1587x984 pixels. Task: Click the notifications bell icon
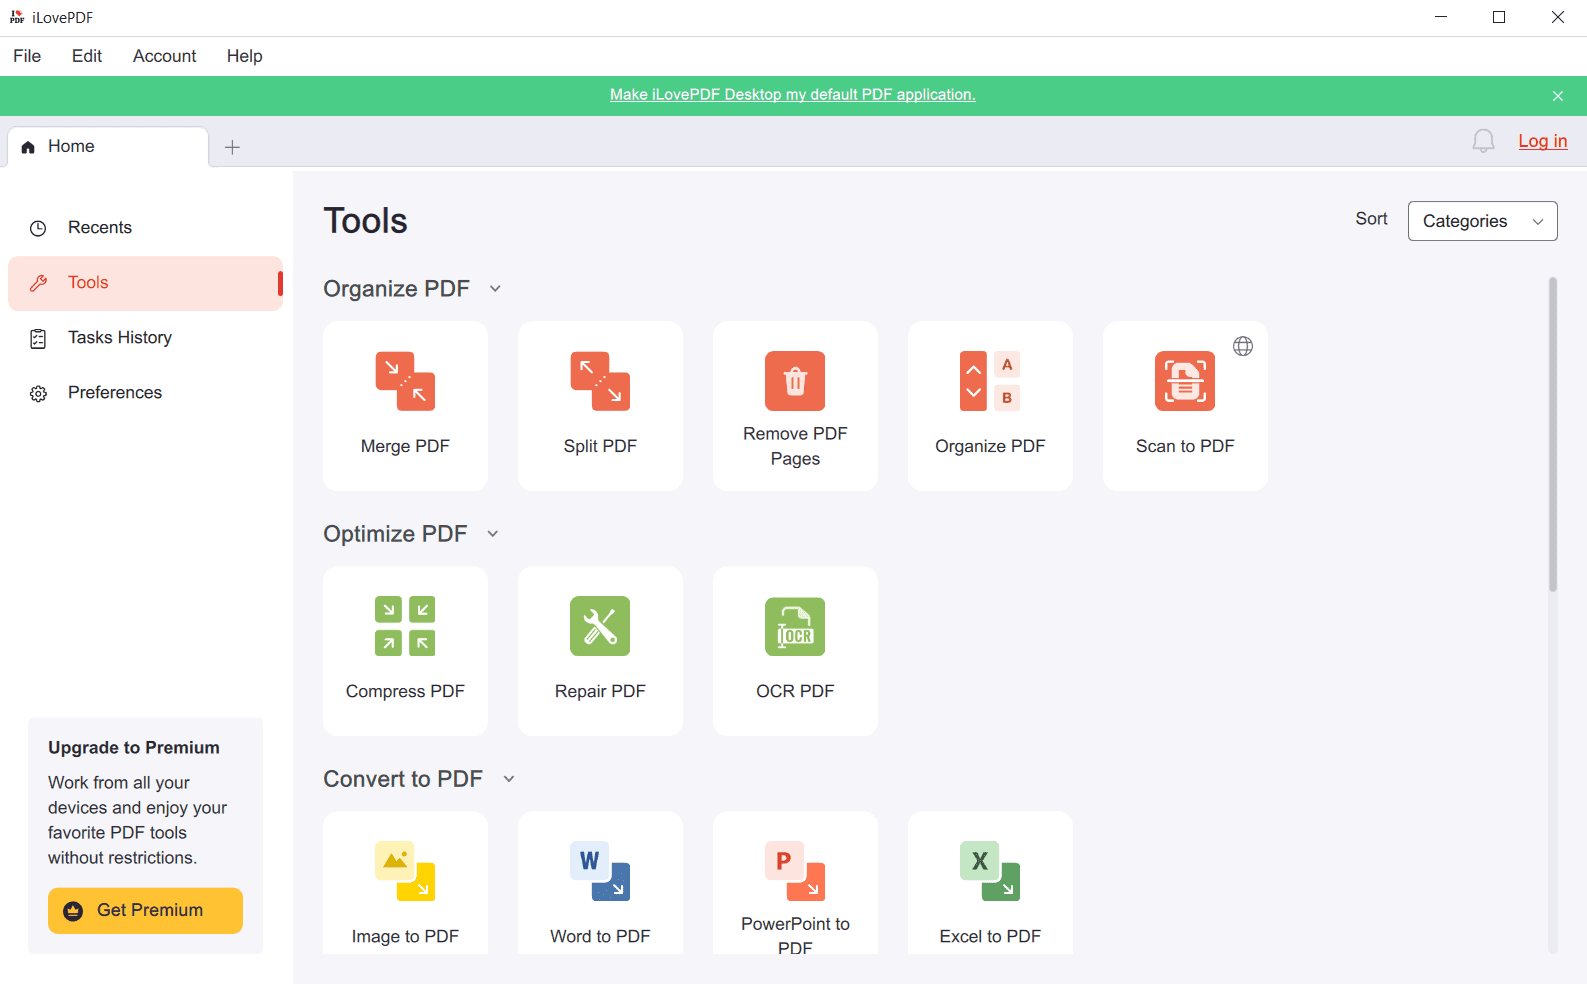1483,141
